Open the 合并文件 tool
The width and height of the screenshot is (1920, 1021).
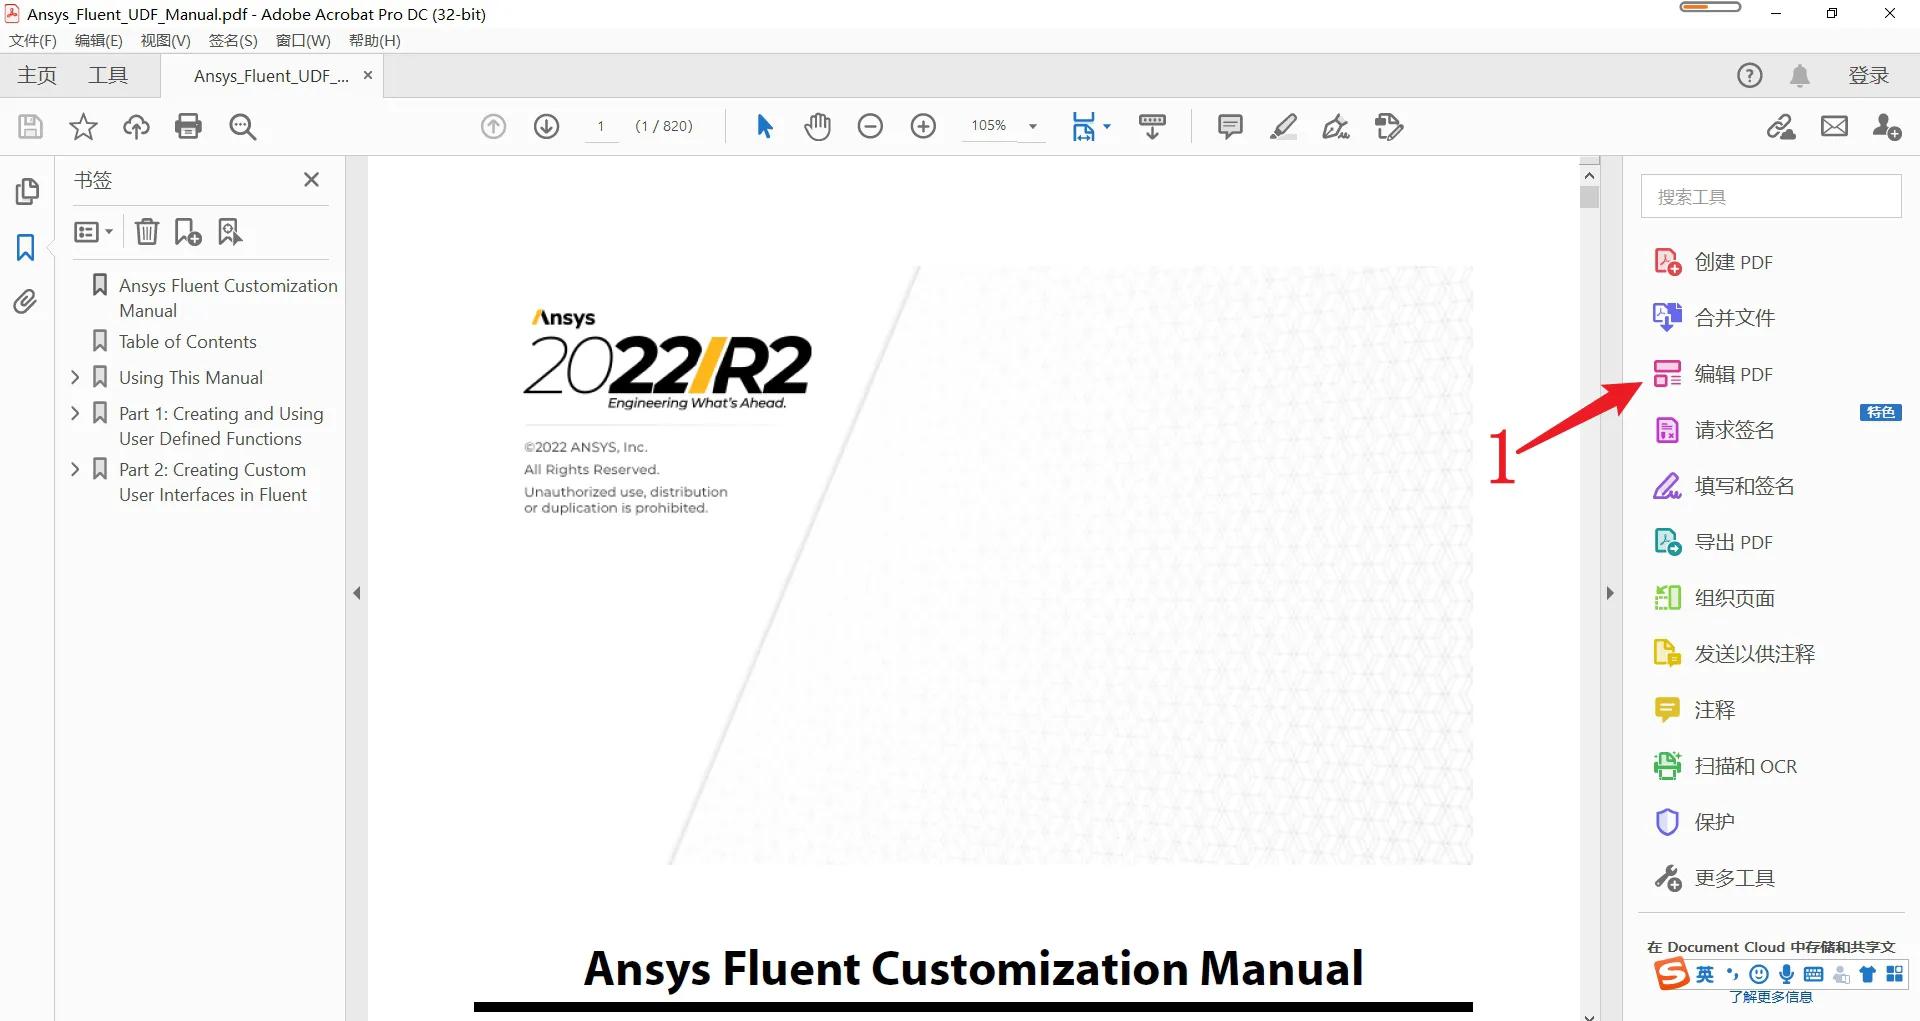pos(1714,318)
